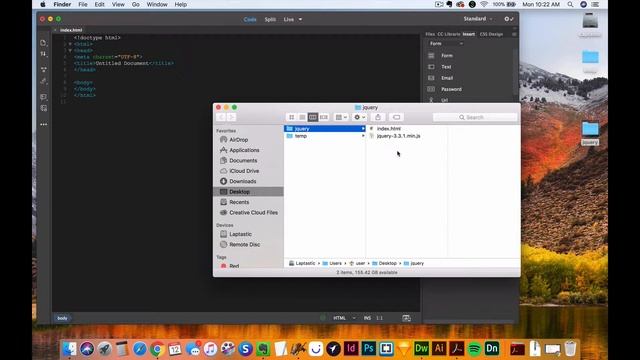640x360 pixels.
Task: Open Trash in the Dock
Action: pos(571,349)
